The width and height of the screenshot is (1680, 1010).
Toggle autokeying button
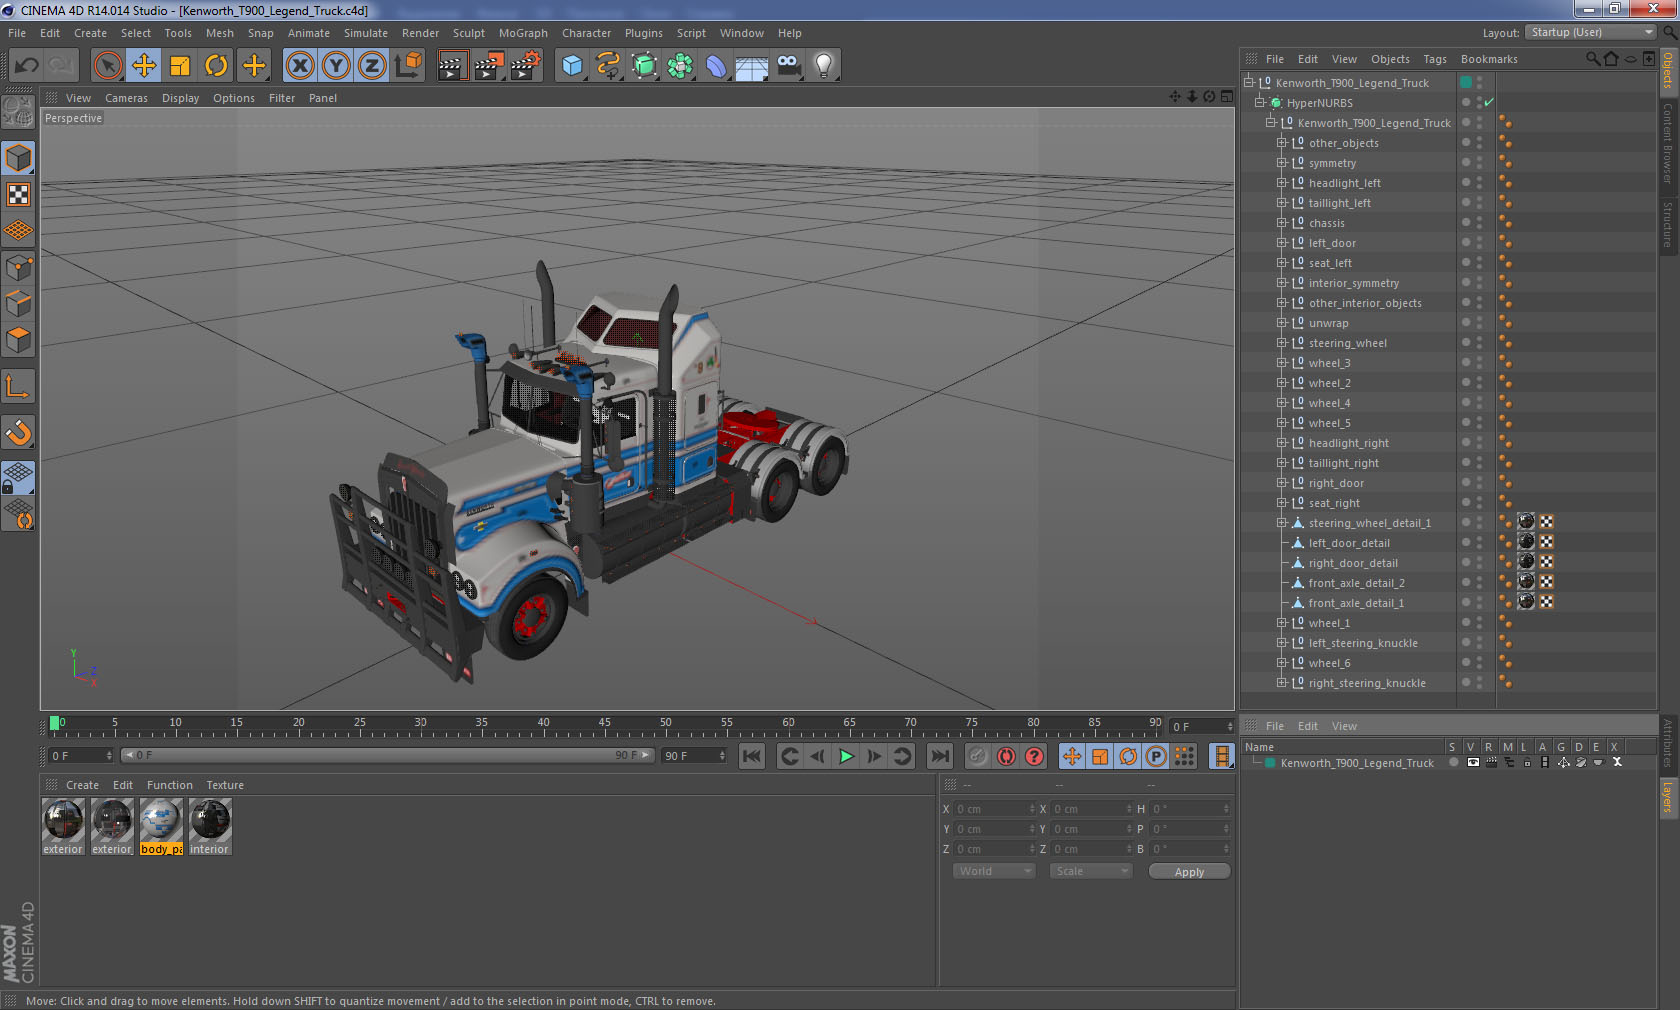pyautogui.click(x=1006, y=756)
